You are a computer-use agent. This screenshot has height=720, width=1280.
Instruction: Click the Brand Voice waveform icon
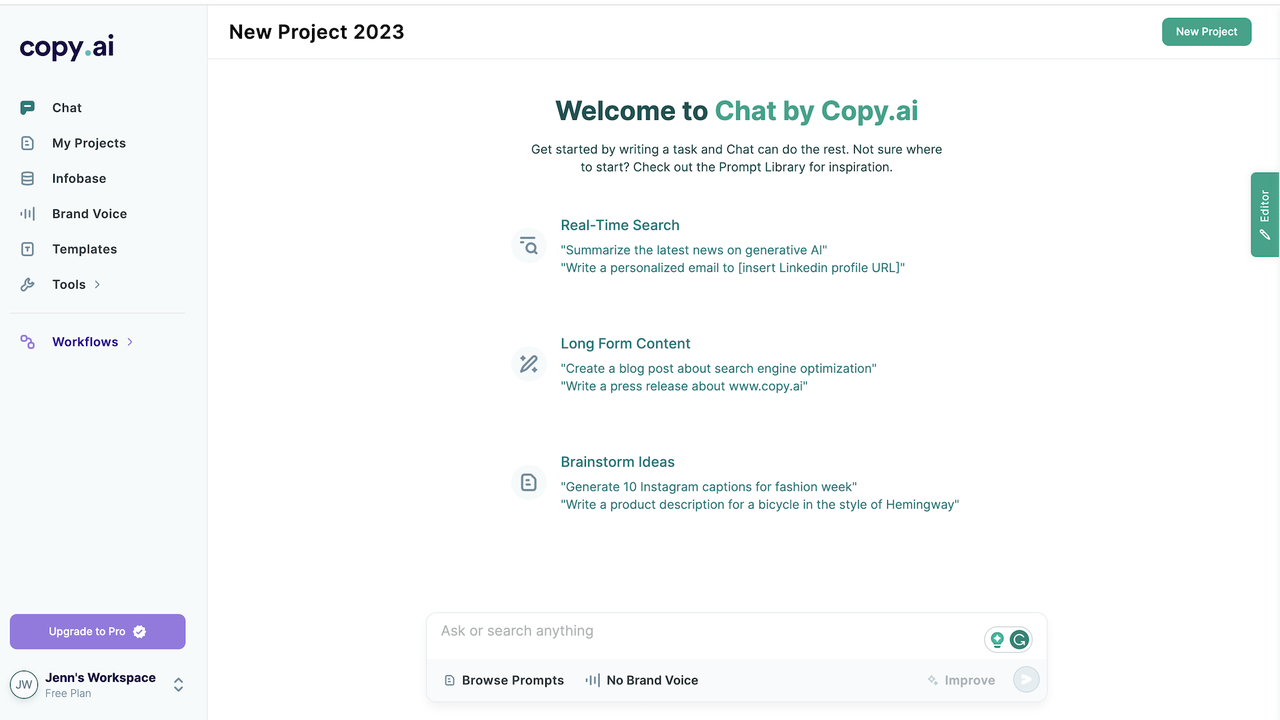point(28,214)
